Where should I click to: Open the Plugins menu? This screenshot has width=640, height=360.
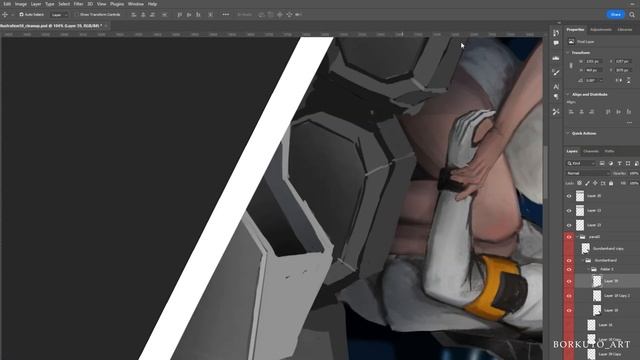tap(117, 4)
